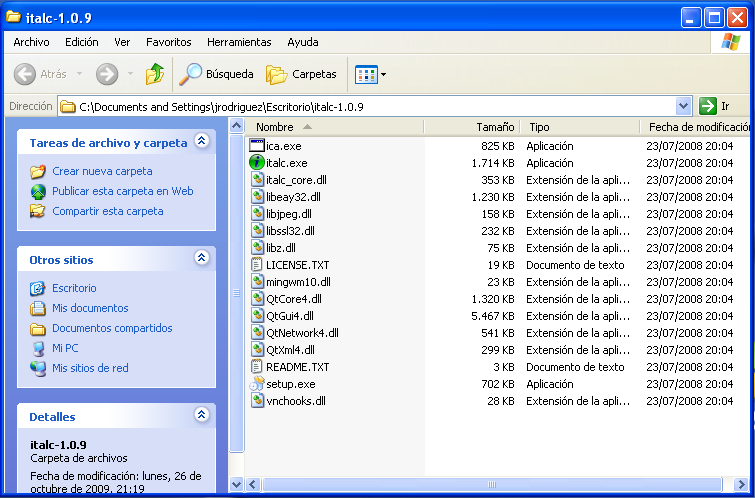
Task: Select the LICENSE.TXT document icon
Action: (256, 265)
